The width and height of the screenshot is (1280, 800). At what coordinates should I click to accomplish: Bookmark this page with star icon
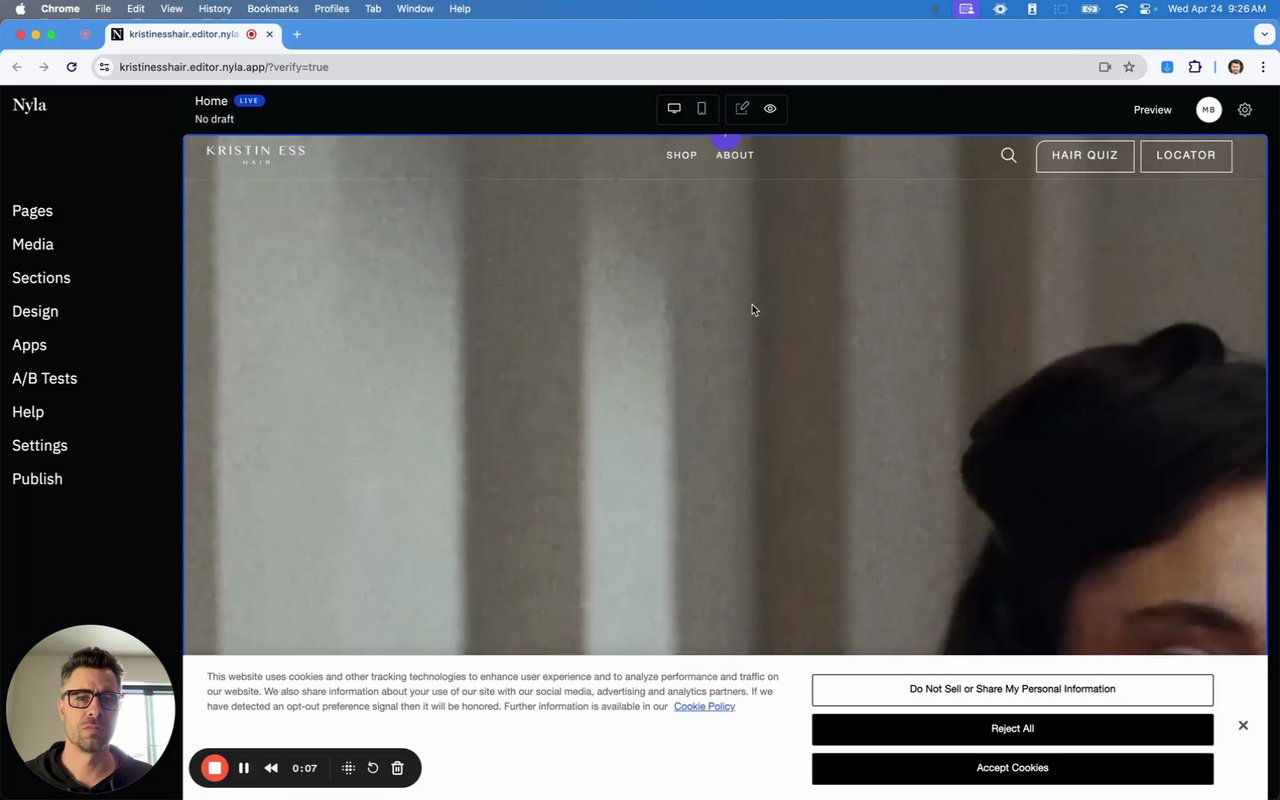coord(1129,67)
